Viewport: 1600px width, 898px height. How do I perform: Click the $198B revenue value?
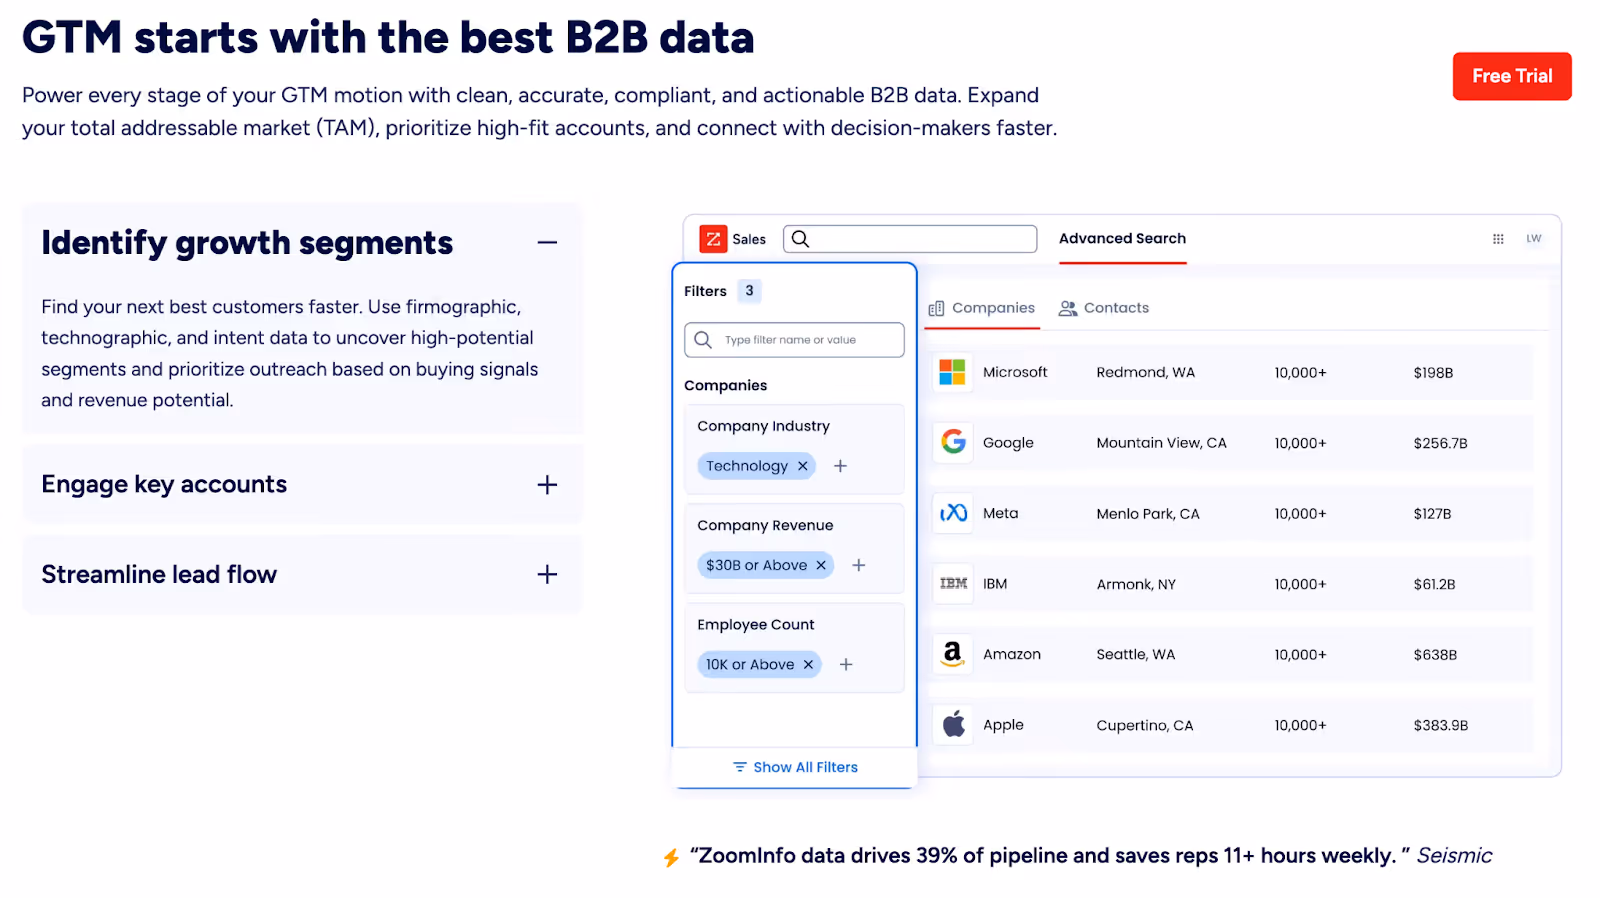click(1433, 373)
